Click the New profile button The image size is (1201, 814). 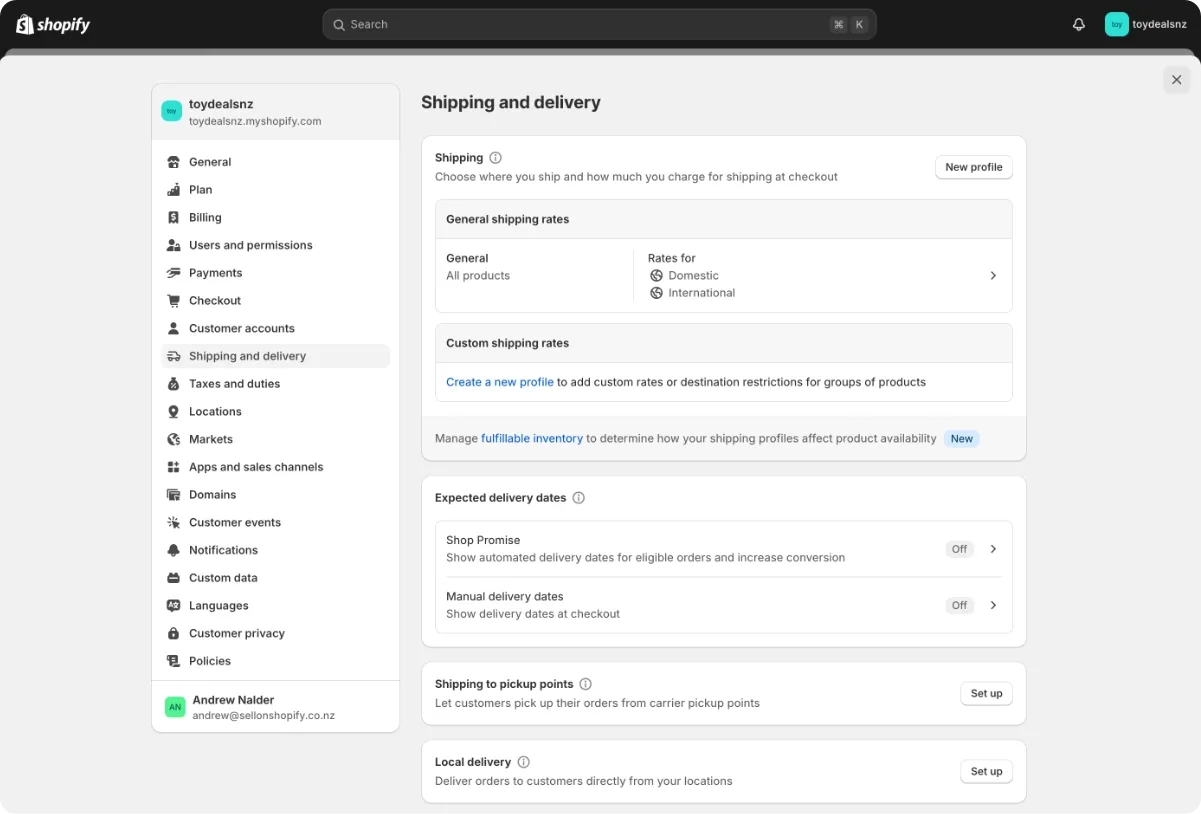pyautogui.click(x=974, y=167)
